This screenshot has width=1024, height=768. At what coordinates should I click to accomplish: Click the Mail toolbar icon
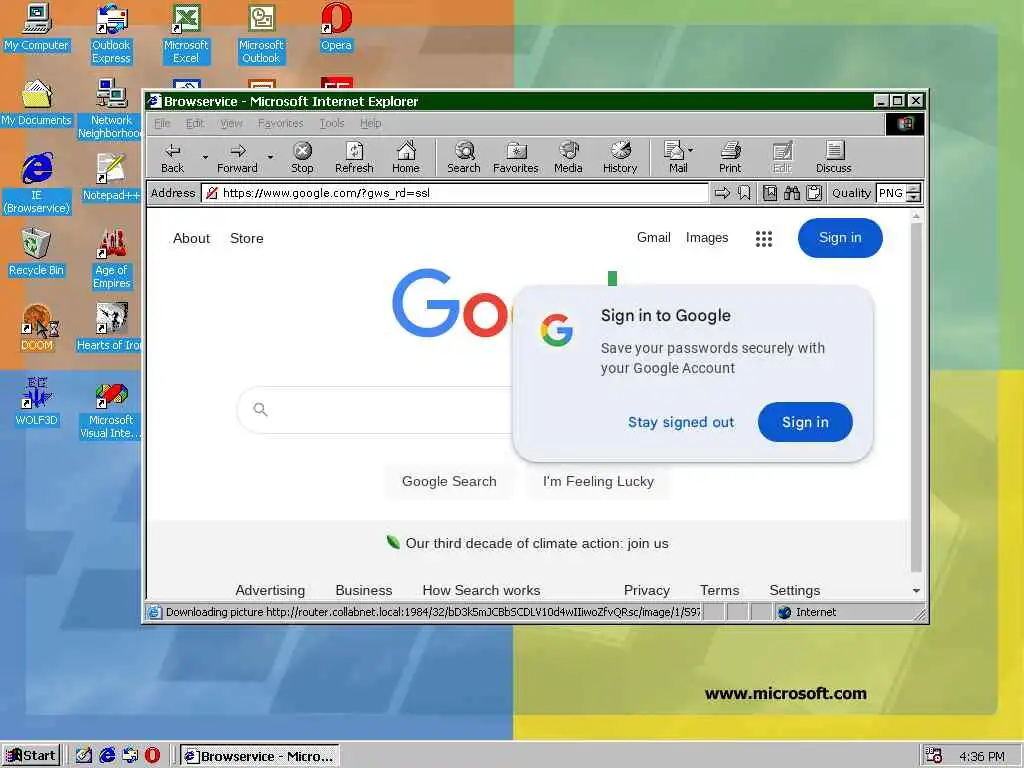point(675,157)
